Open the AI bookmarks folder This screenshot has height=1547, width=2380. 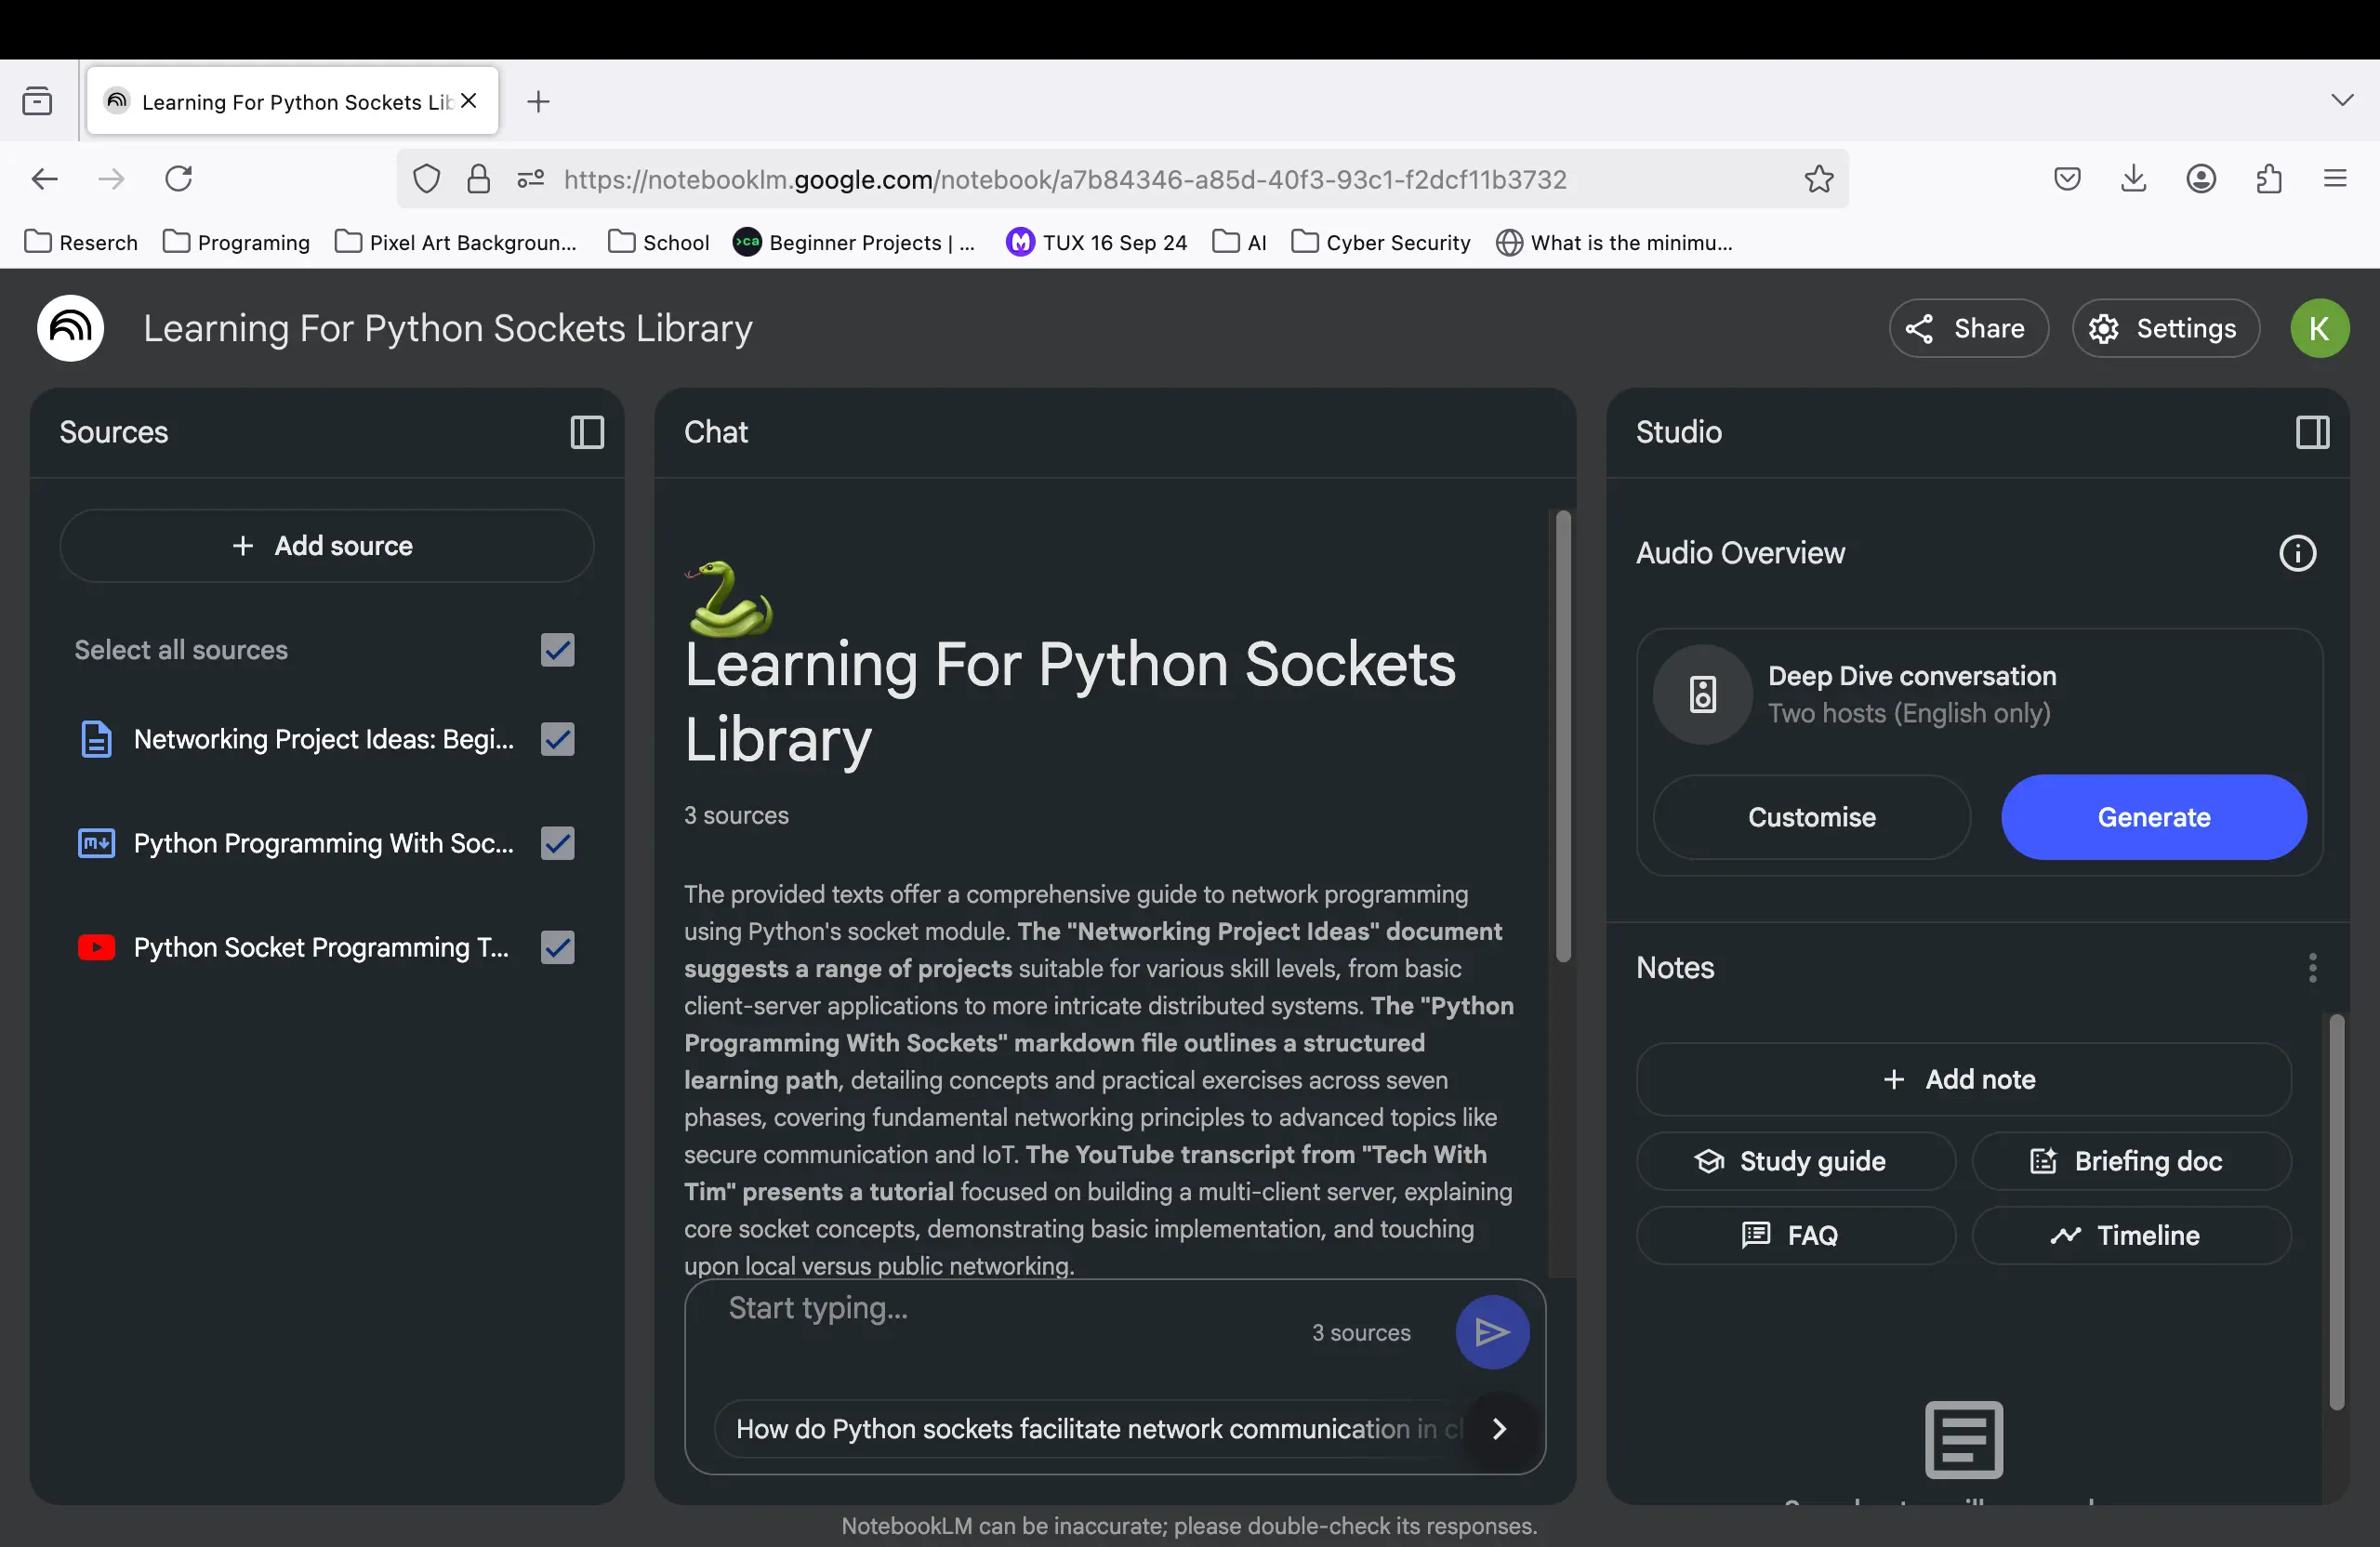1240,242
